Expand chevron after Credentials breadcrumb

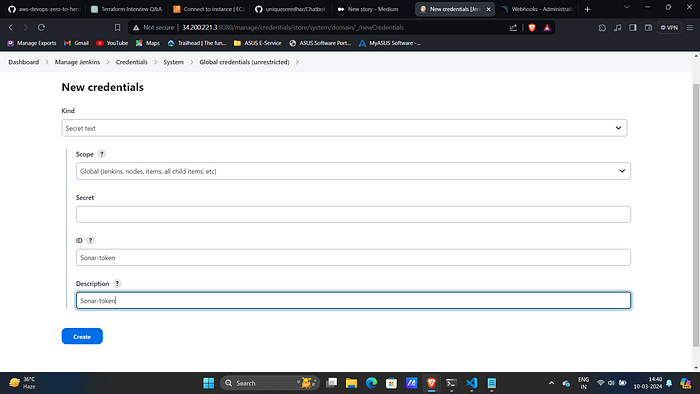(x=155, y=62)
